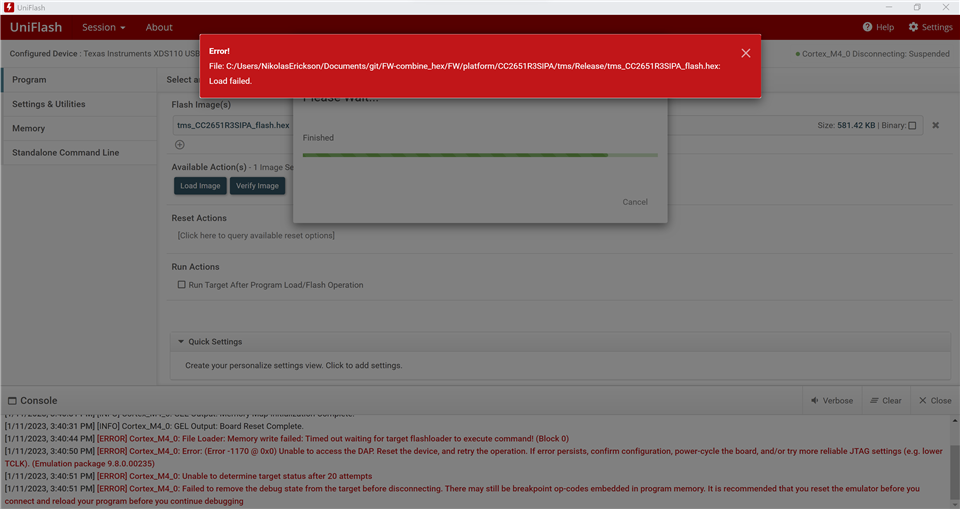Minimize the UniFlash window
Screen dimensions: 960x509
(888, 7)
